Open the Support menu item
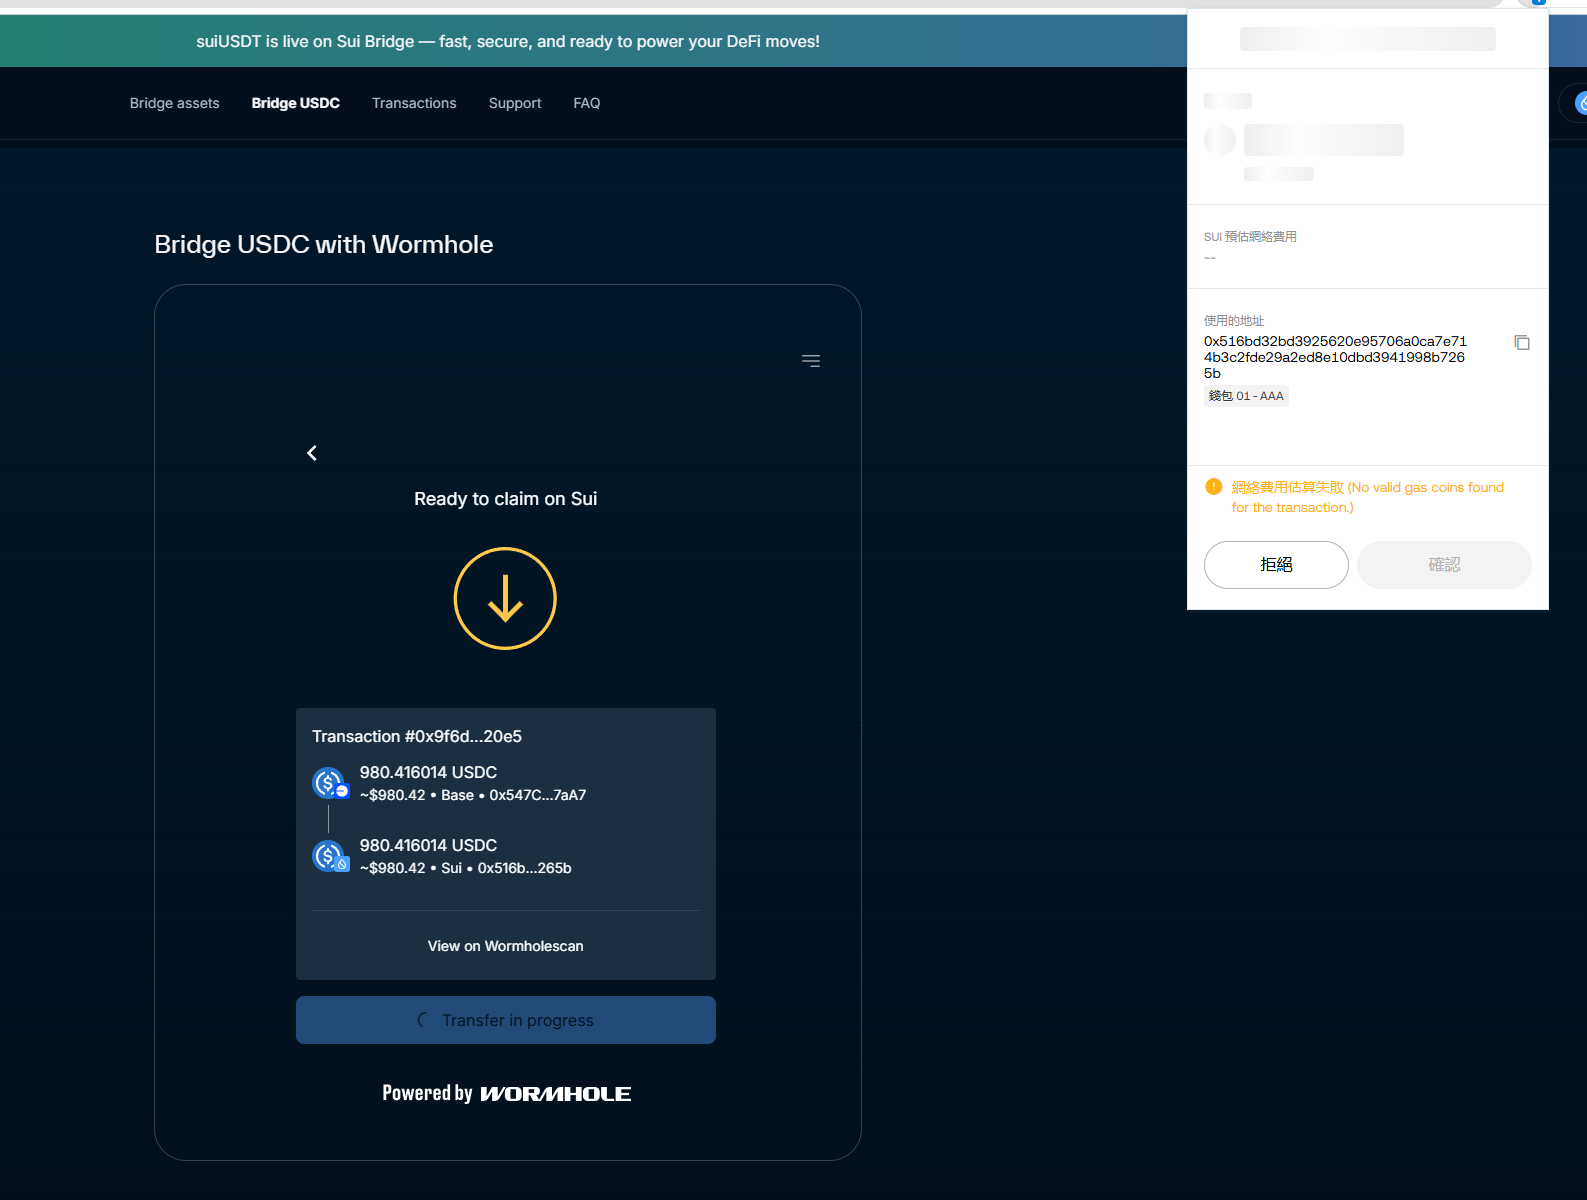The height and width of the screenshot is (1200, 1587). click(x=514, y=103)
